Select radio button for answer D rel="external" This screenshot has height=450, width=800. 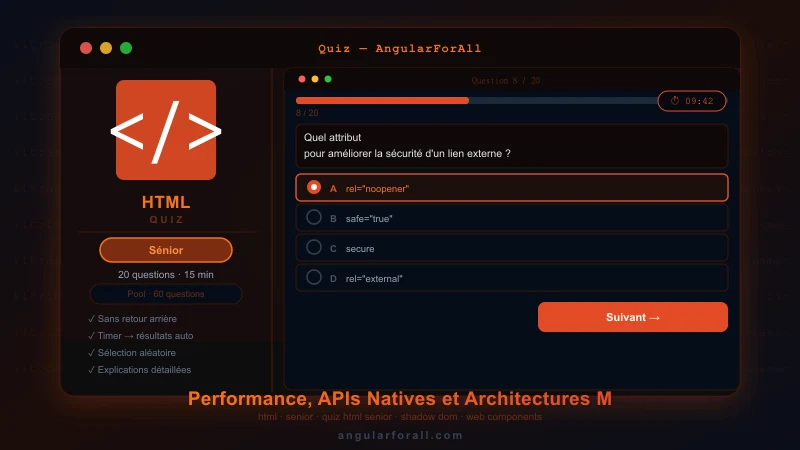pyautogui.click(x=314, y=278)
